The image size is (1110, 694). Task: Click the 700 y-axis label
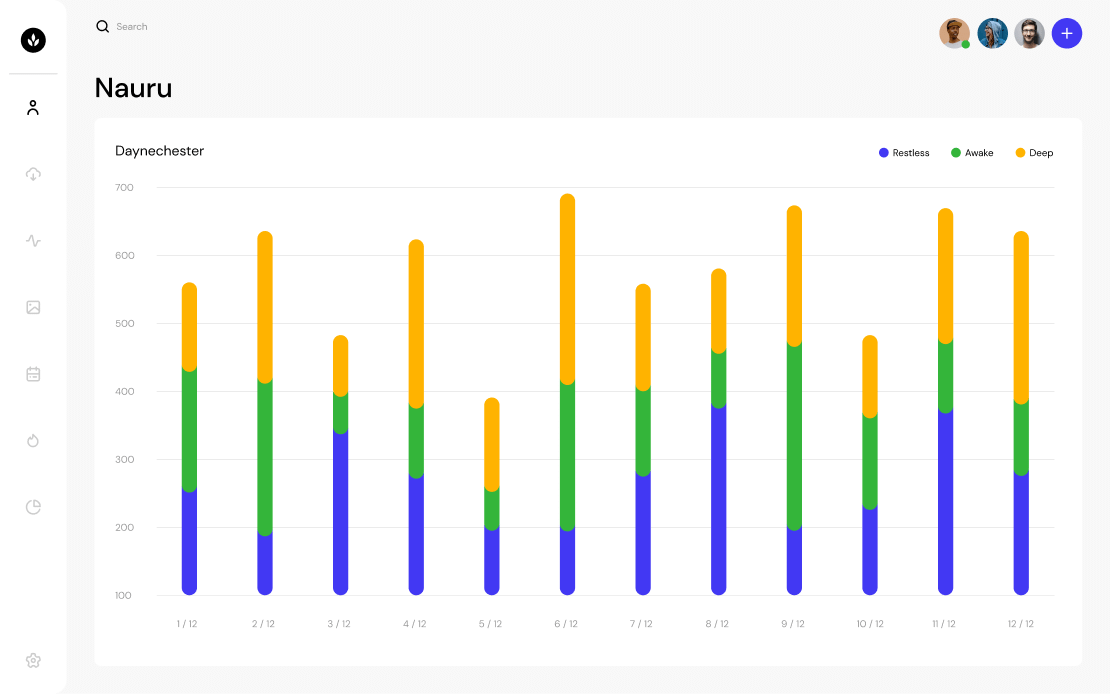124,188
